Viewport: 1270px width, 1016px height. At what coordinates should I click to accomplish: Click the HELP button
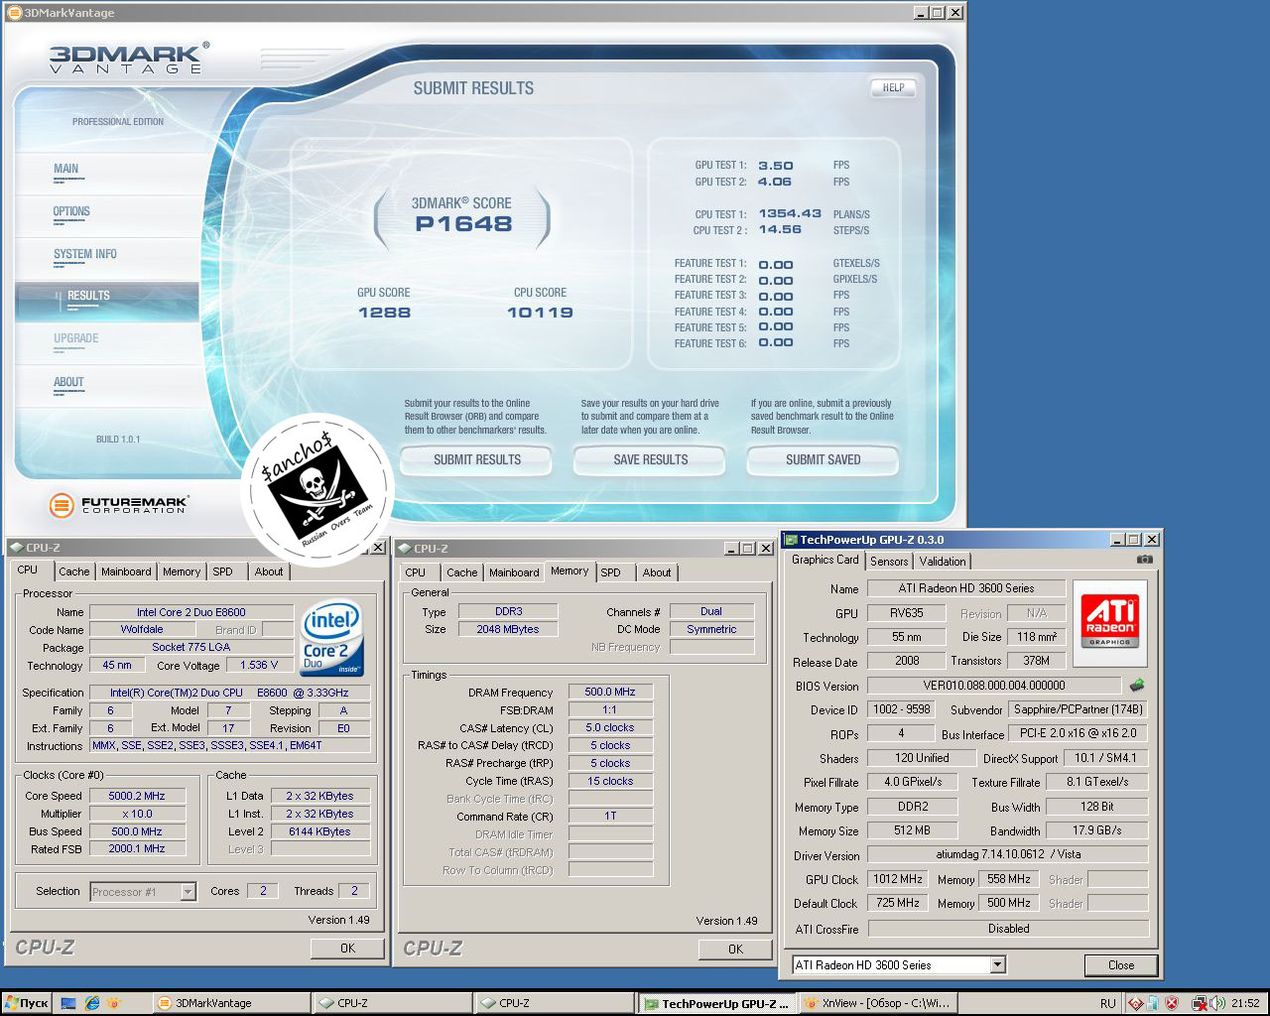[x=893, y=88]
